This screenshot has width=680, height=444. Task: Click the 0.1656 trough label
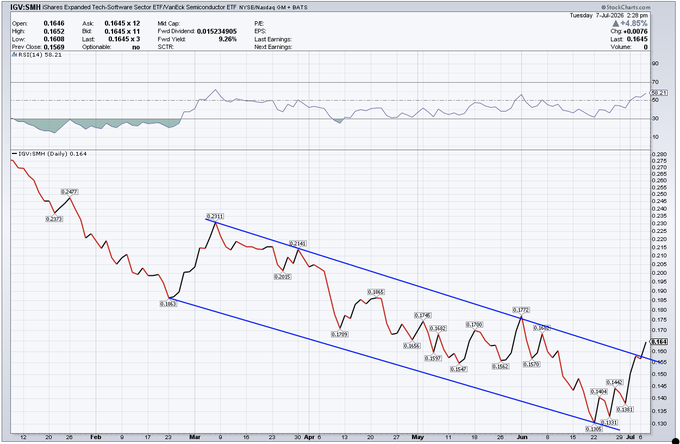pyautogui.click(x=412, y=346)
